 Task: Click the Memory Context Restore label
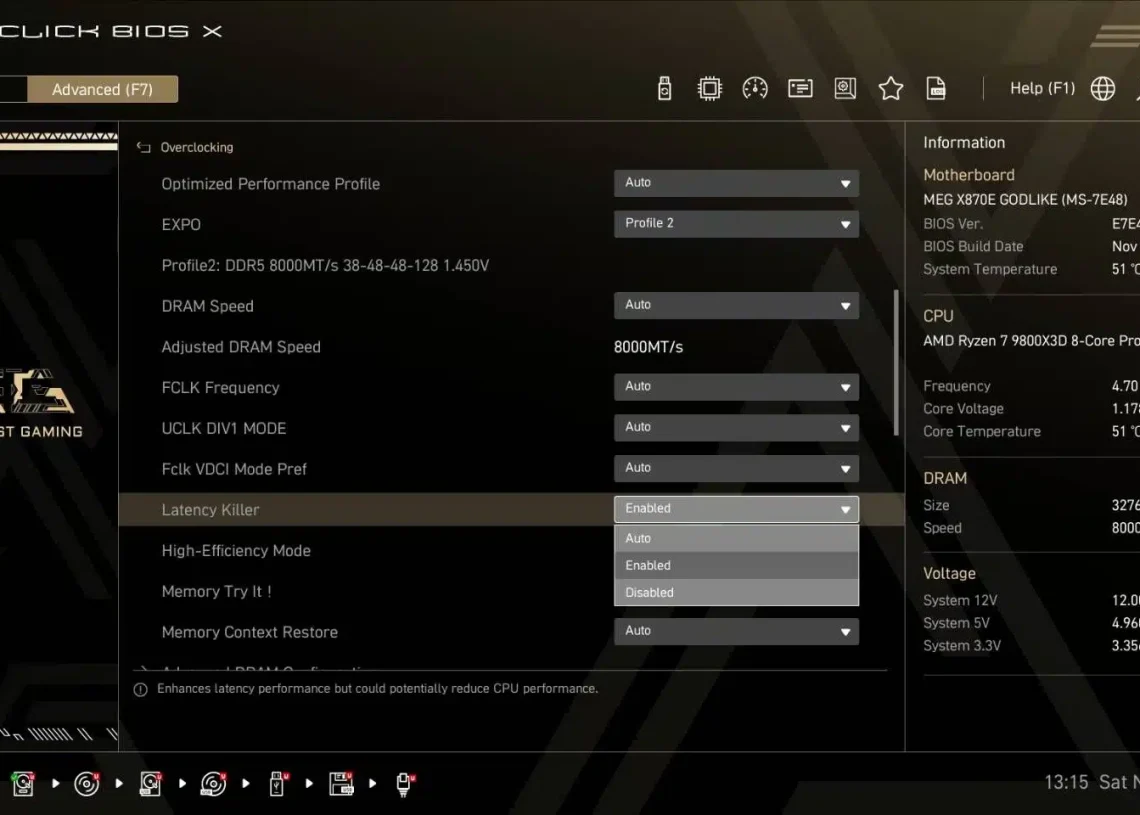click(x=249, y=633)
